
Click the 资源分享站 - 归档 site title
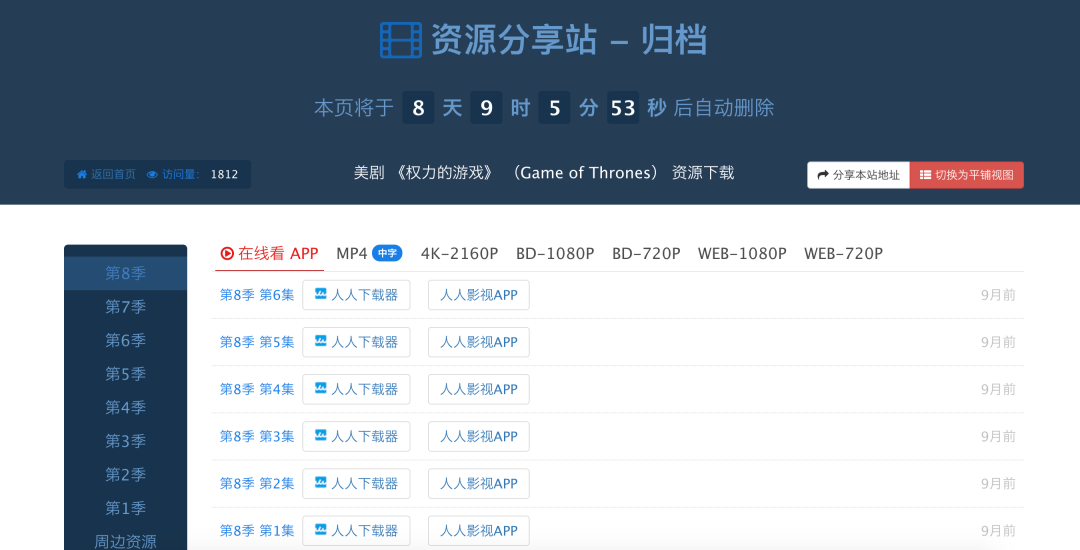pos(569,40)
